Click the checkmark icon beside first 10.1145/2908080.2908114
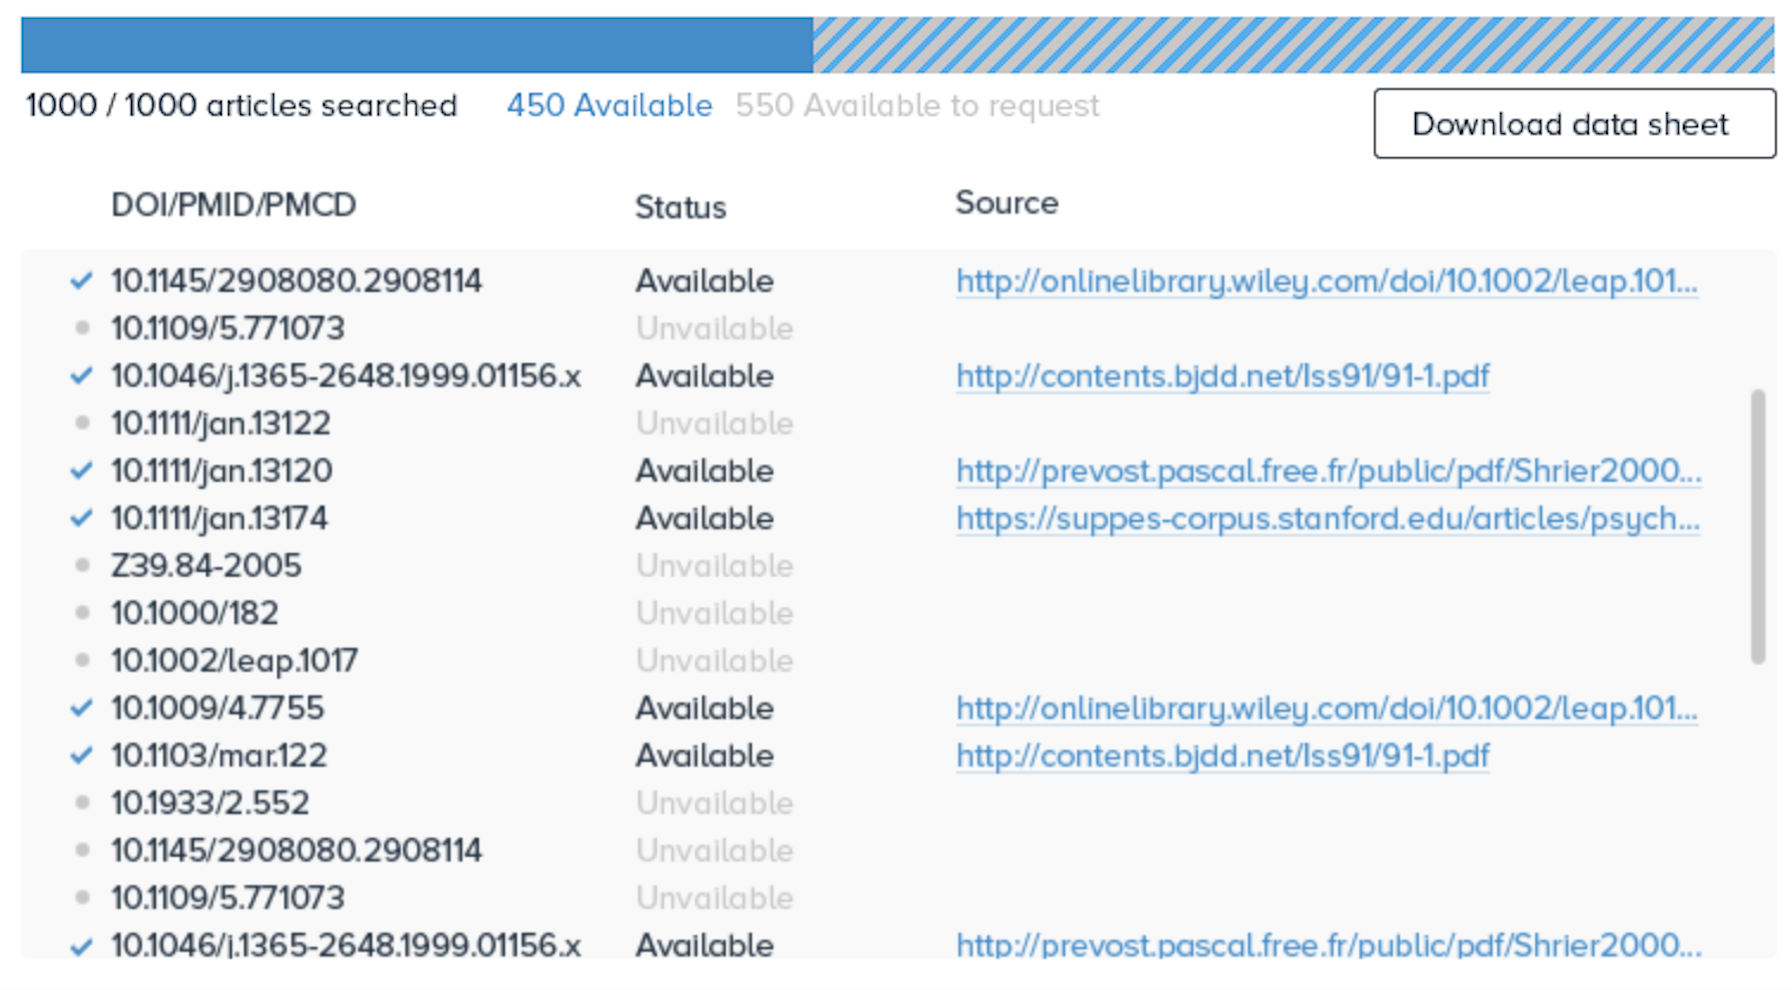This screenshot has height=990, width=1792. point(82,281)
